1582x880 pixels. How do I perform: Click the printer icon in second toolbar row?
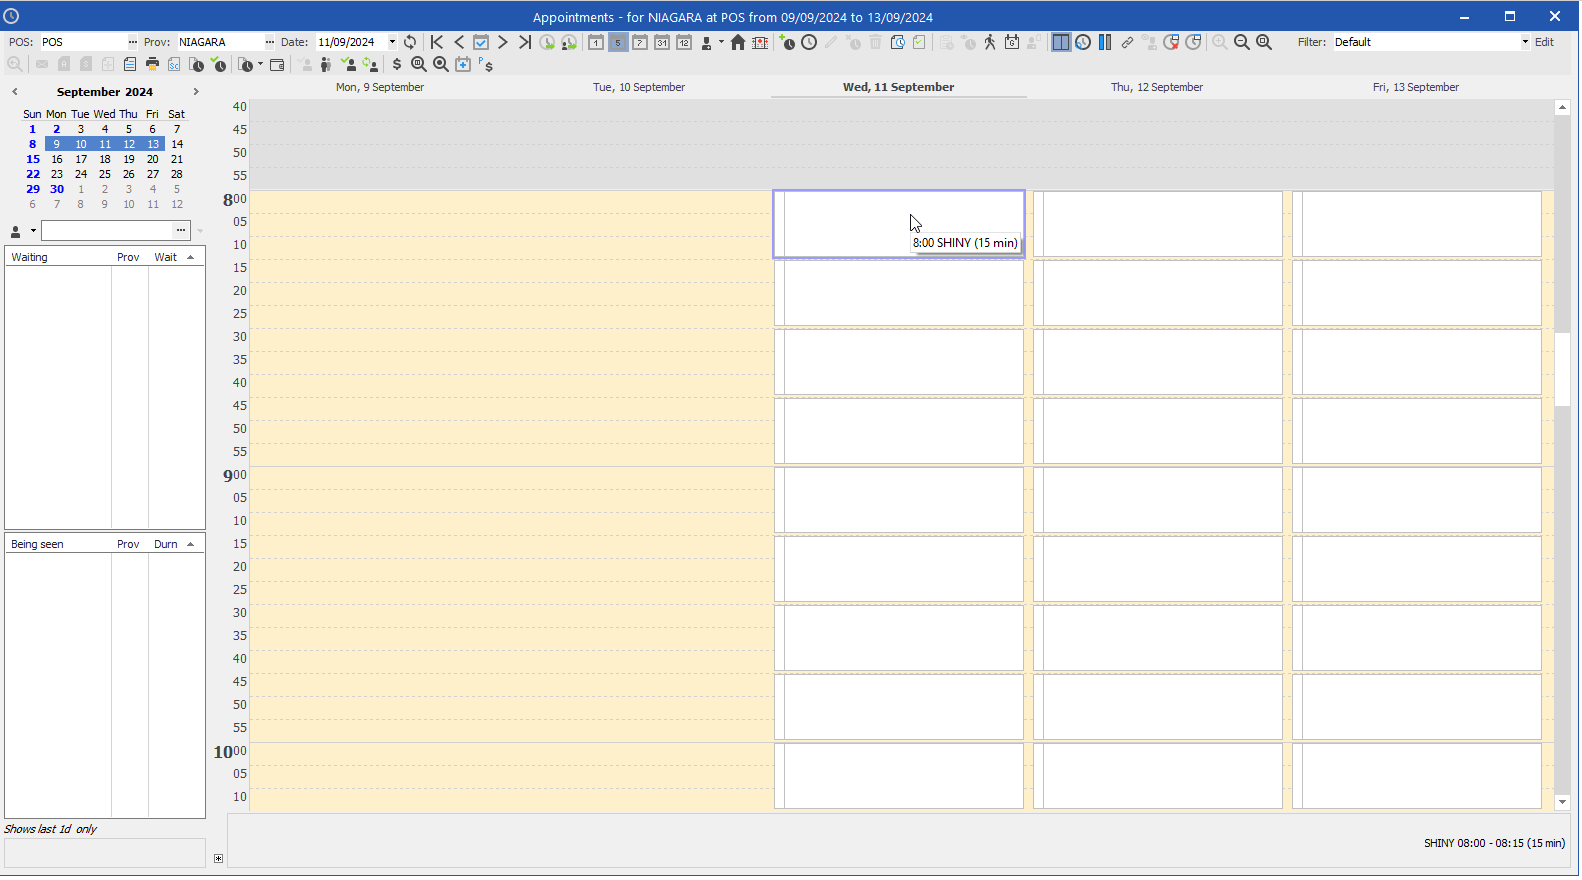(x=152, y=64)
